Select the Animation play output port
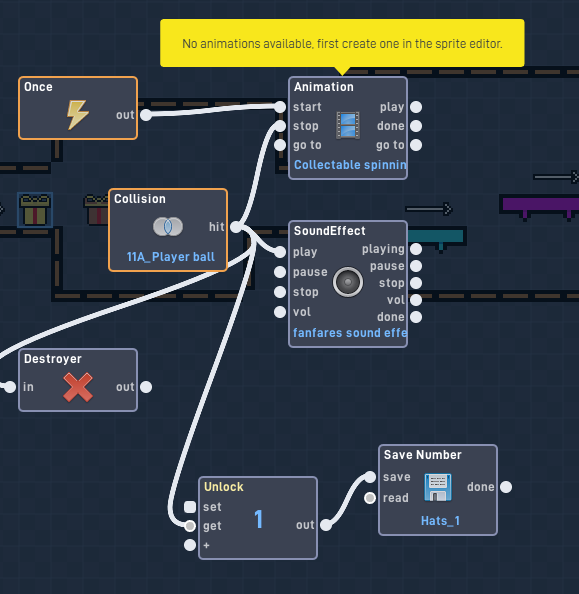This screenshot has height=594, width=579. pyautogui.click(x=416, y=107)
